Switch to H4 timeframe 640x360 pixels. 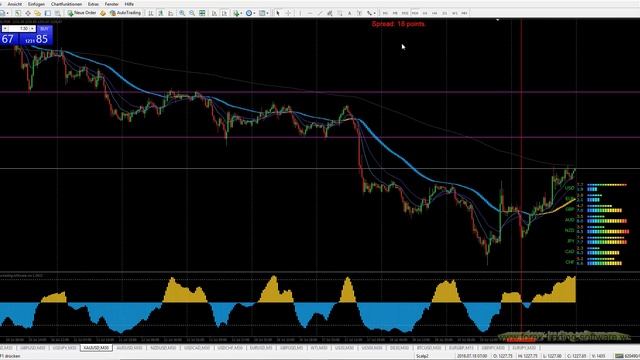point(435,13)
